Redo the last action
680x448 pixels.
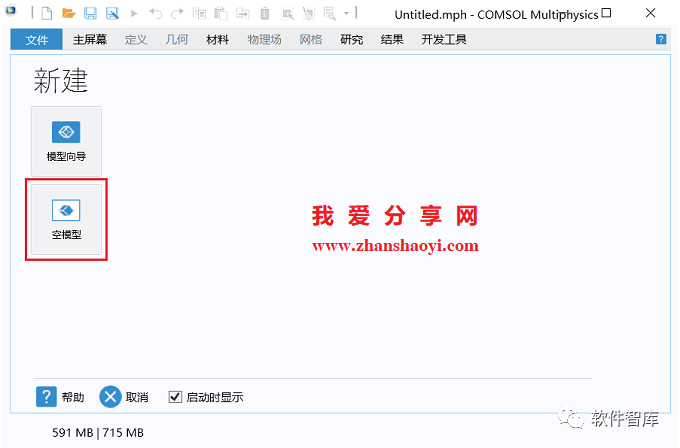click(x=177, y=13)
